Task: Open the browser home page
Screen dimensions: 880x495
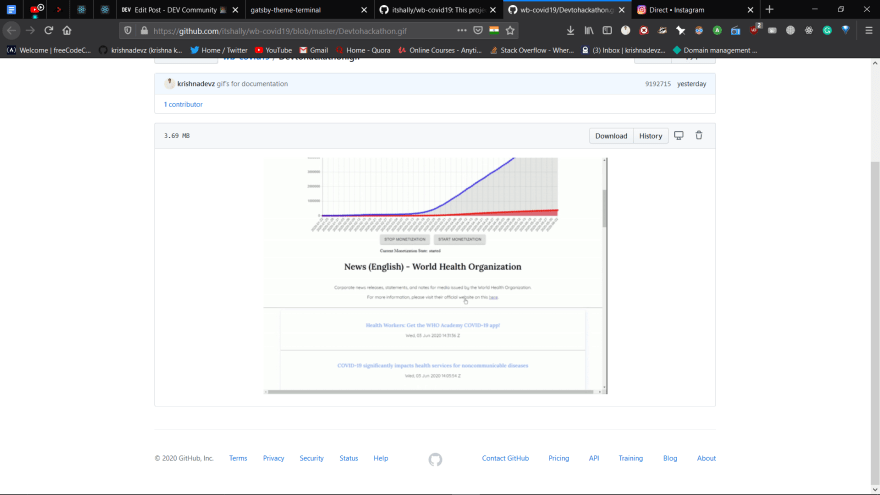Action: [x=67, y=30]
